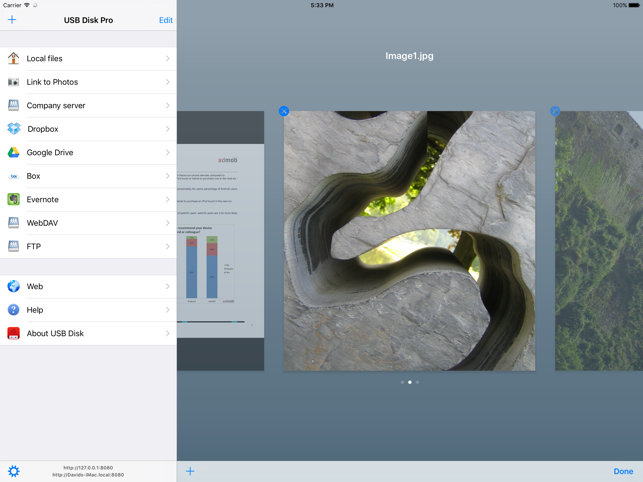The image size is (643, 482).
Task: Expand the Company server row chevron
Action: pyautogui.click(x=167, y=106)
